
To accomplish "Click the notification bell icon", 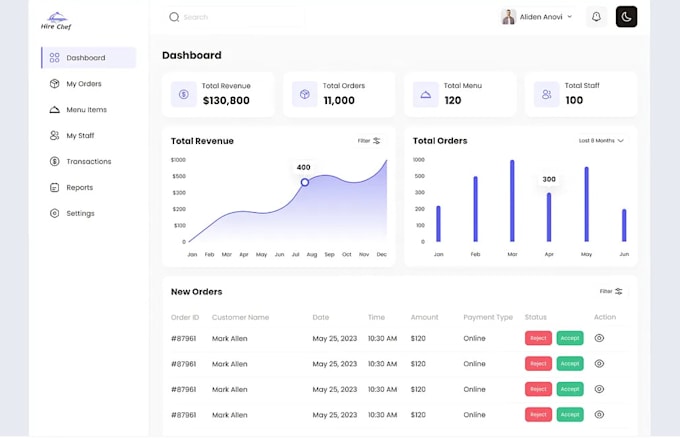I will [596, 17].
